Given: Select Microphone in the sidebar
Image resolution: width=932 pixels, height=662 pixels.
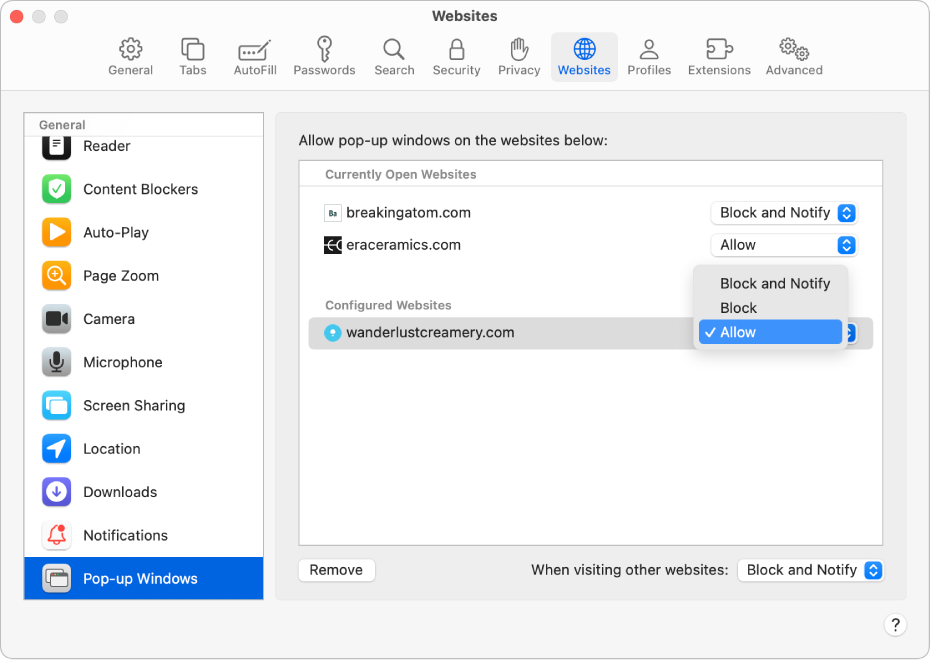Looking at the screenshot, I should click(118, 362).
